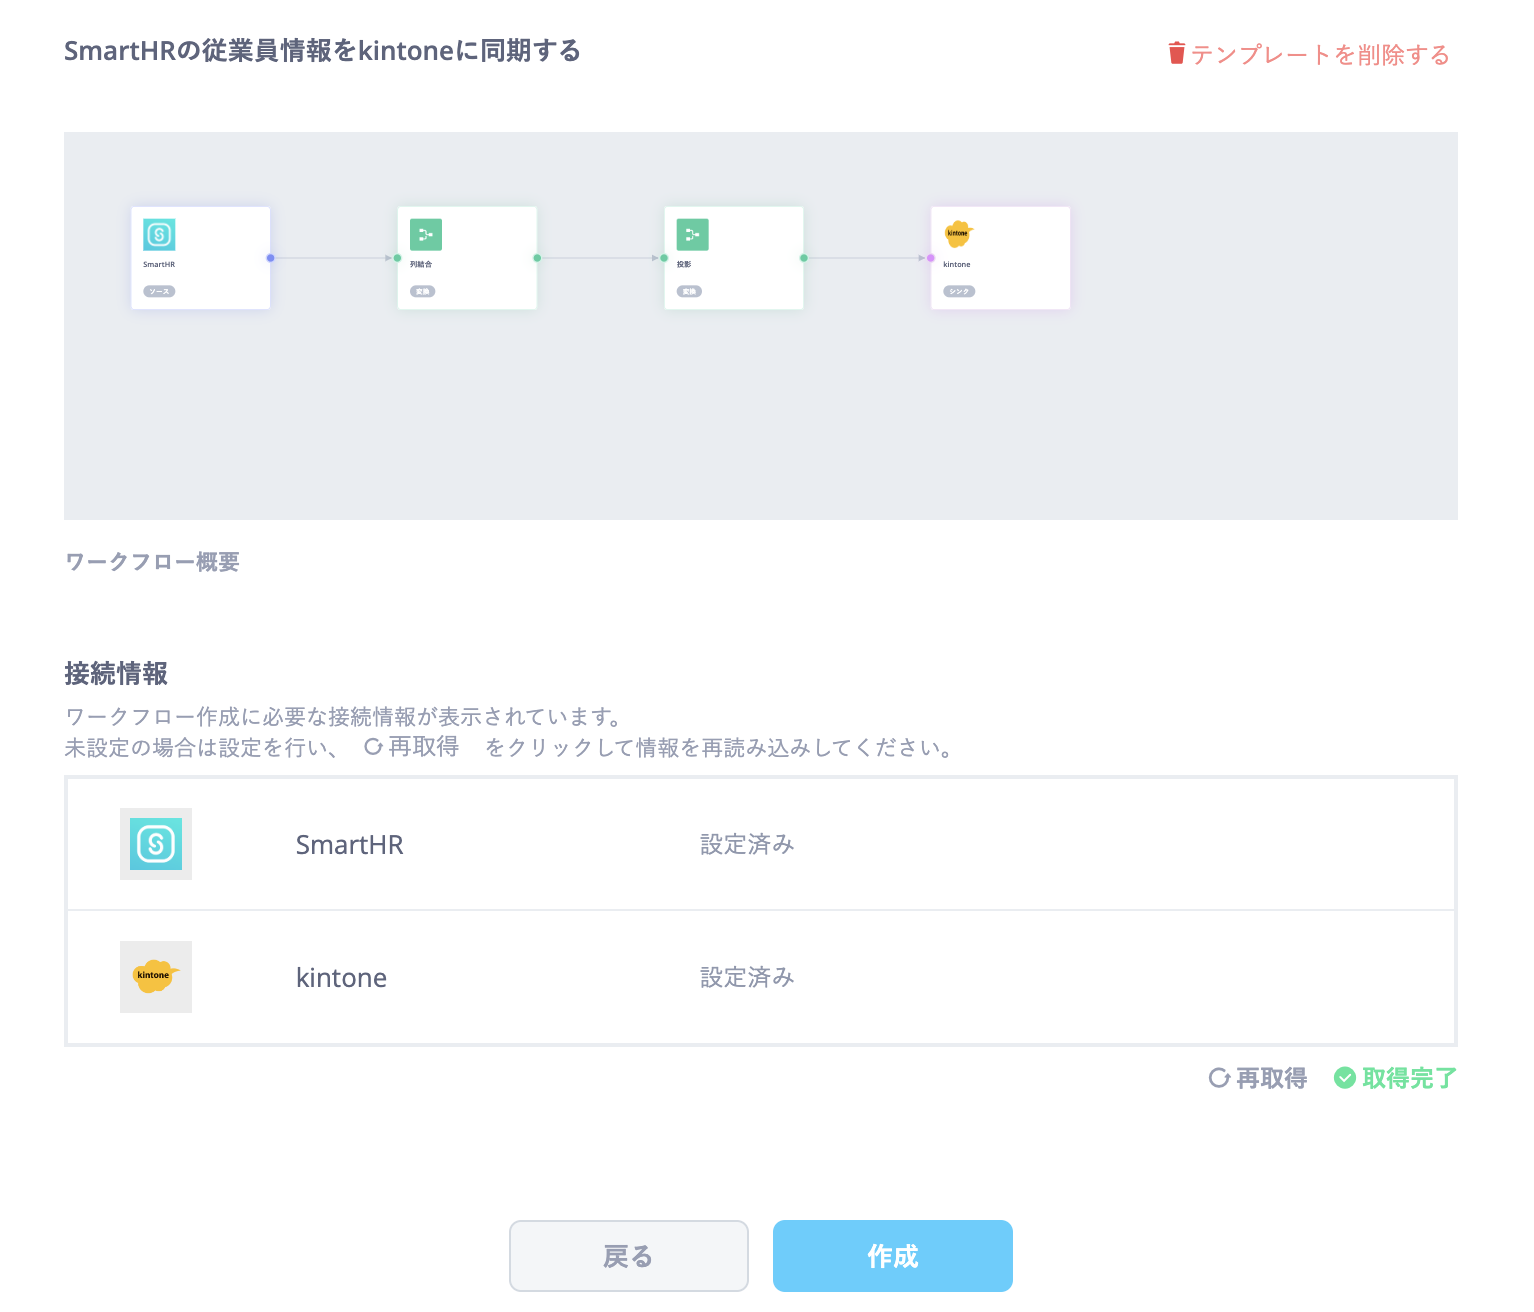Click the green output port of the 列結合 node

pos(537,258)
